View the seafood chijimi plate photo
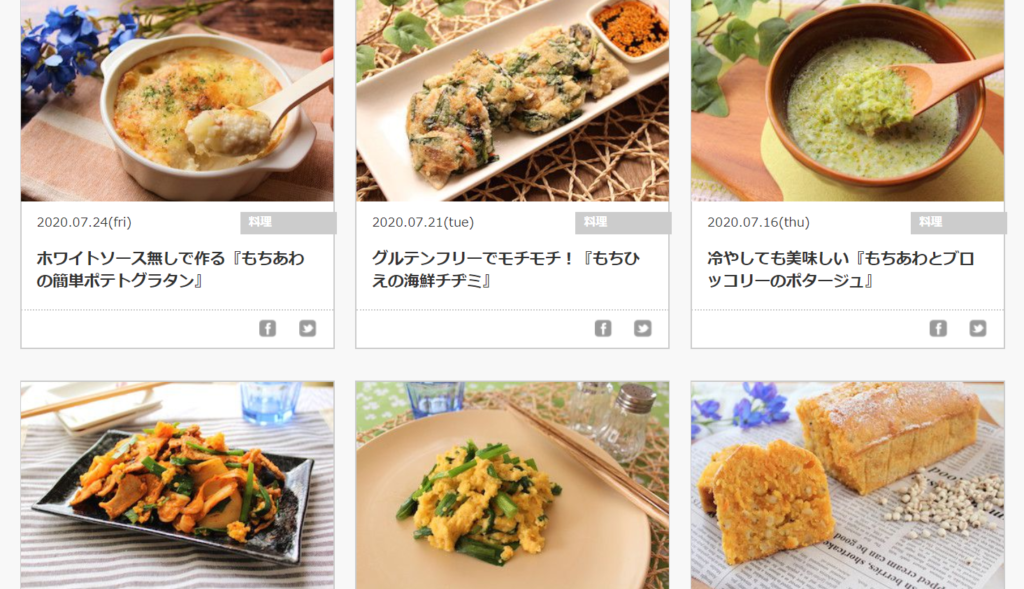 [x=513, y=101]
